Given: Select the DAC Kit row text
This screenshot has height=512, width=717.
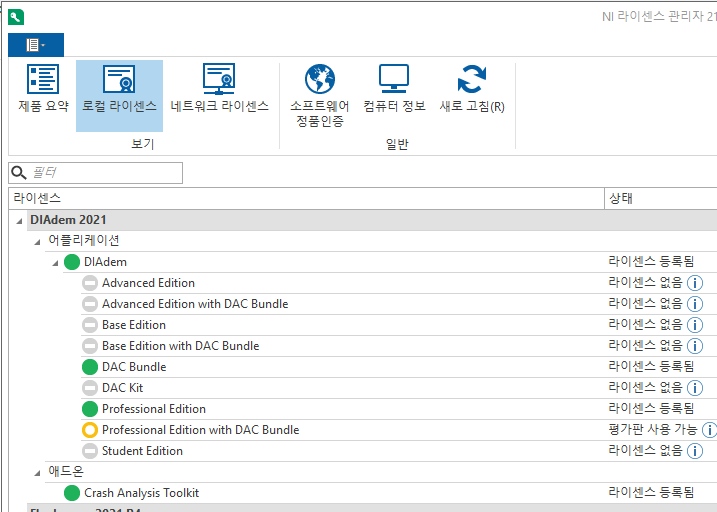Looking at the screenshot, I should [x=122, y=388].
